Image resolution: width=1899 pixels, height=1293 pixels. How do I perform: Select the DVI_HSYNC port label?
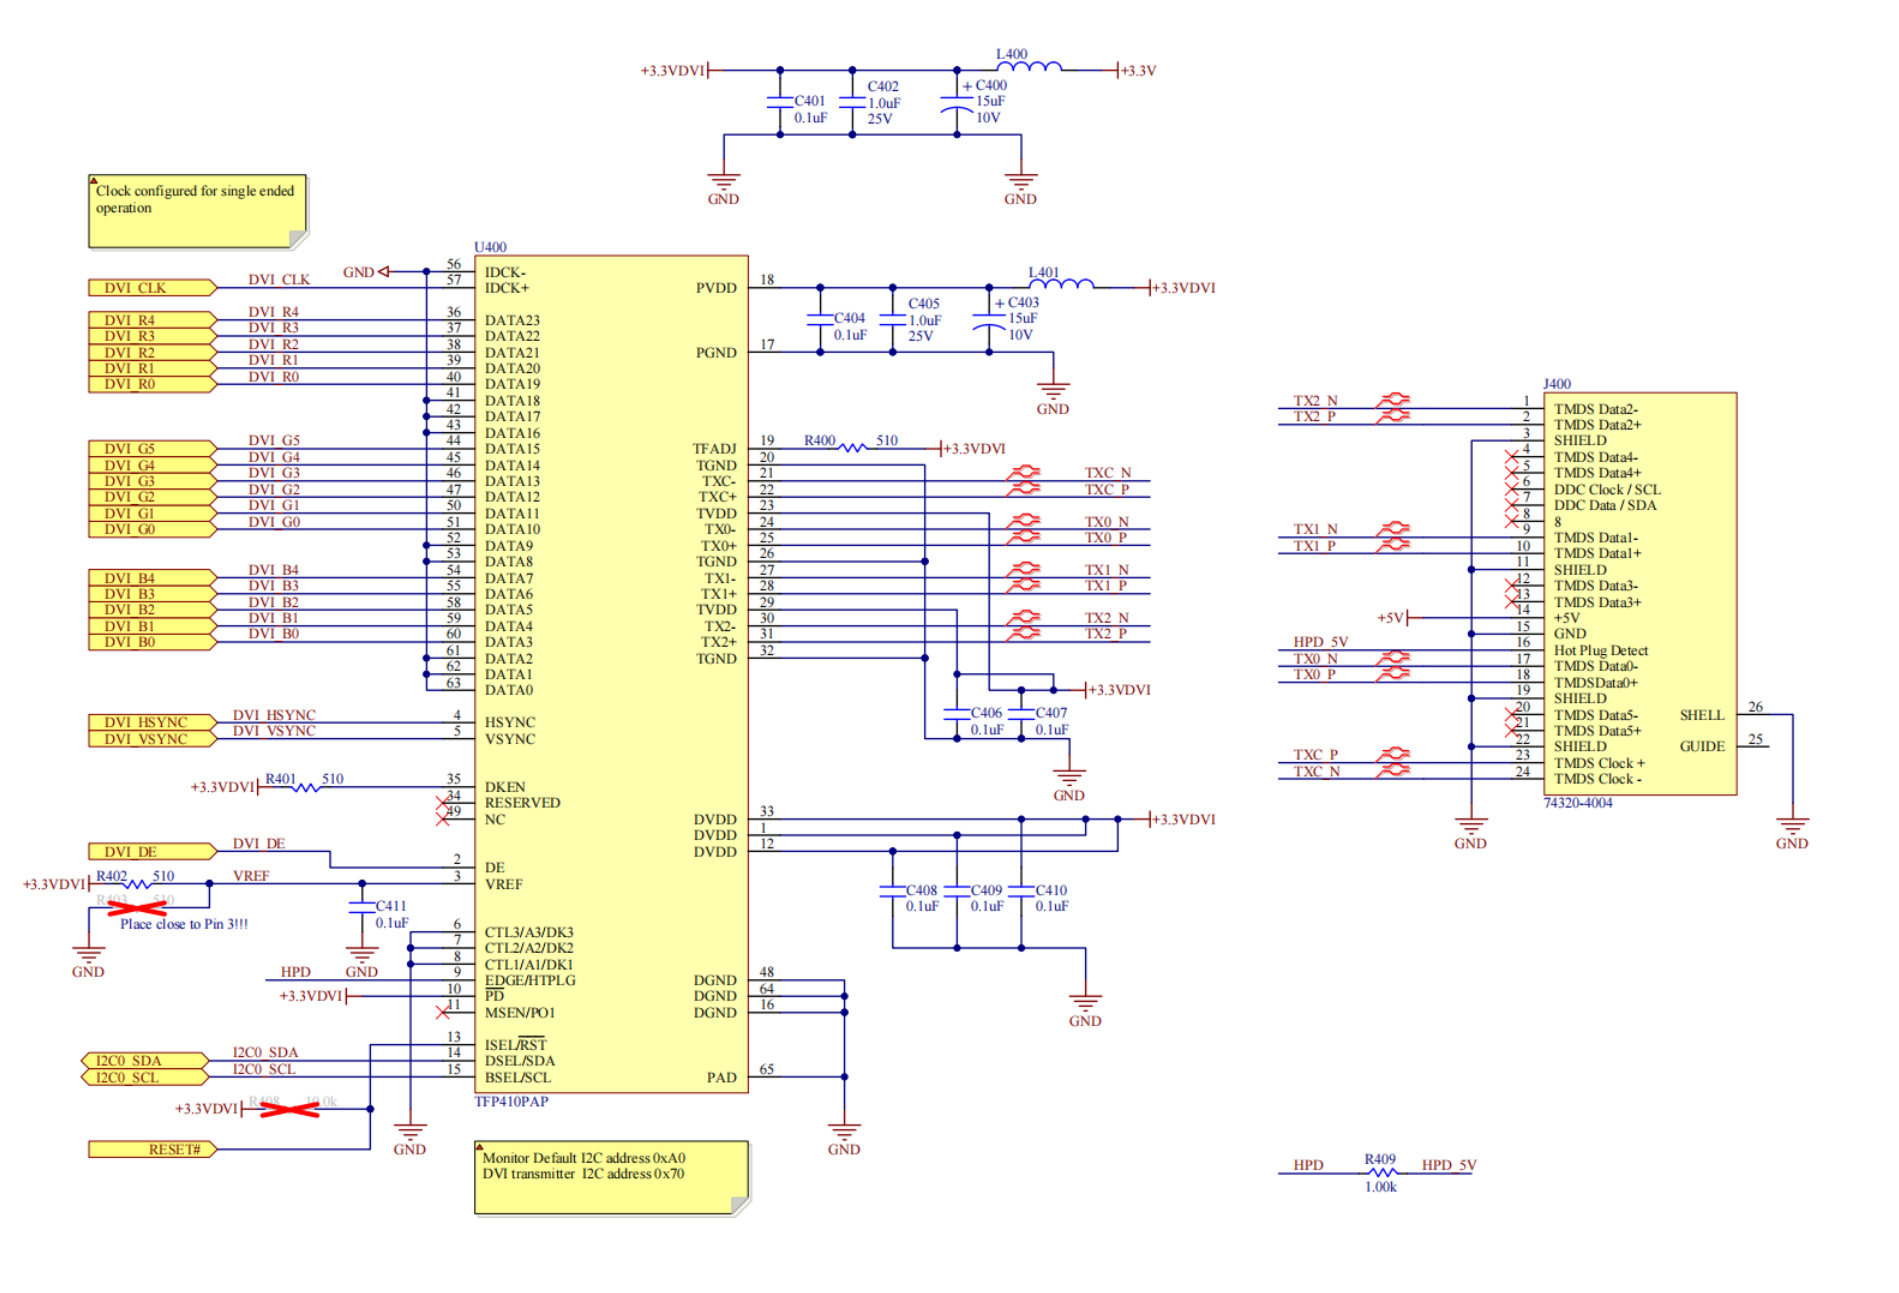(152, 722)
